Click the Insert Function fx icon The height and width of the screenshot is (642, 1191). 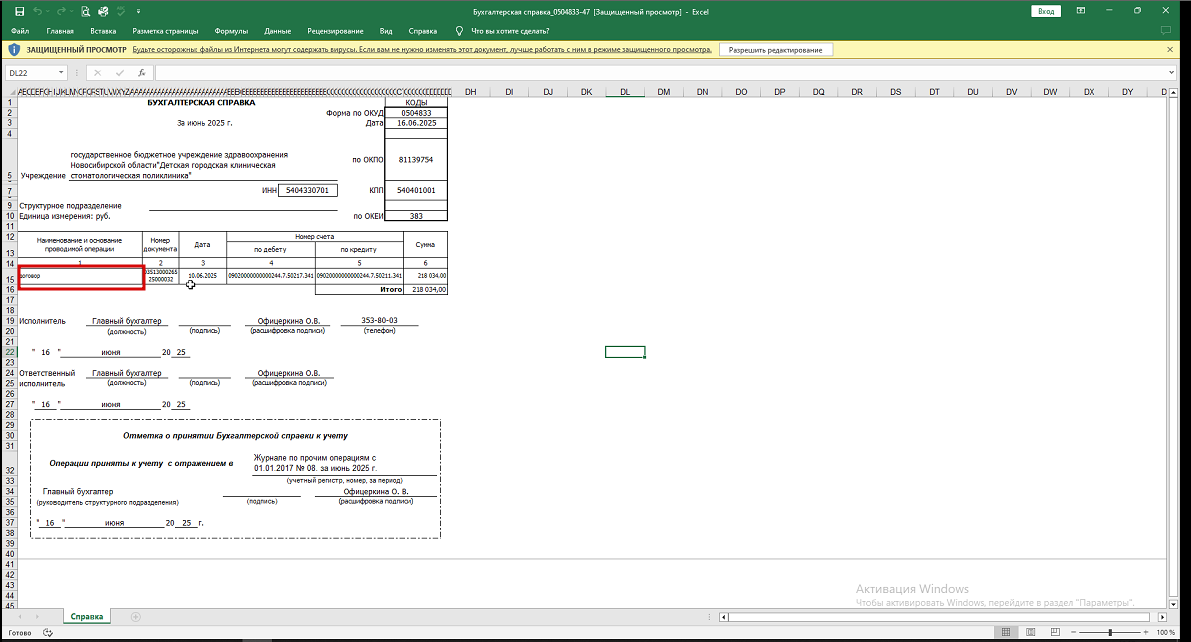[141, 73]
